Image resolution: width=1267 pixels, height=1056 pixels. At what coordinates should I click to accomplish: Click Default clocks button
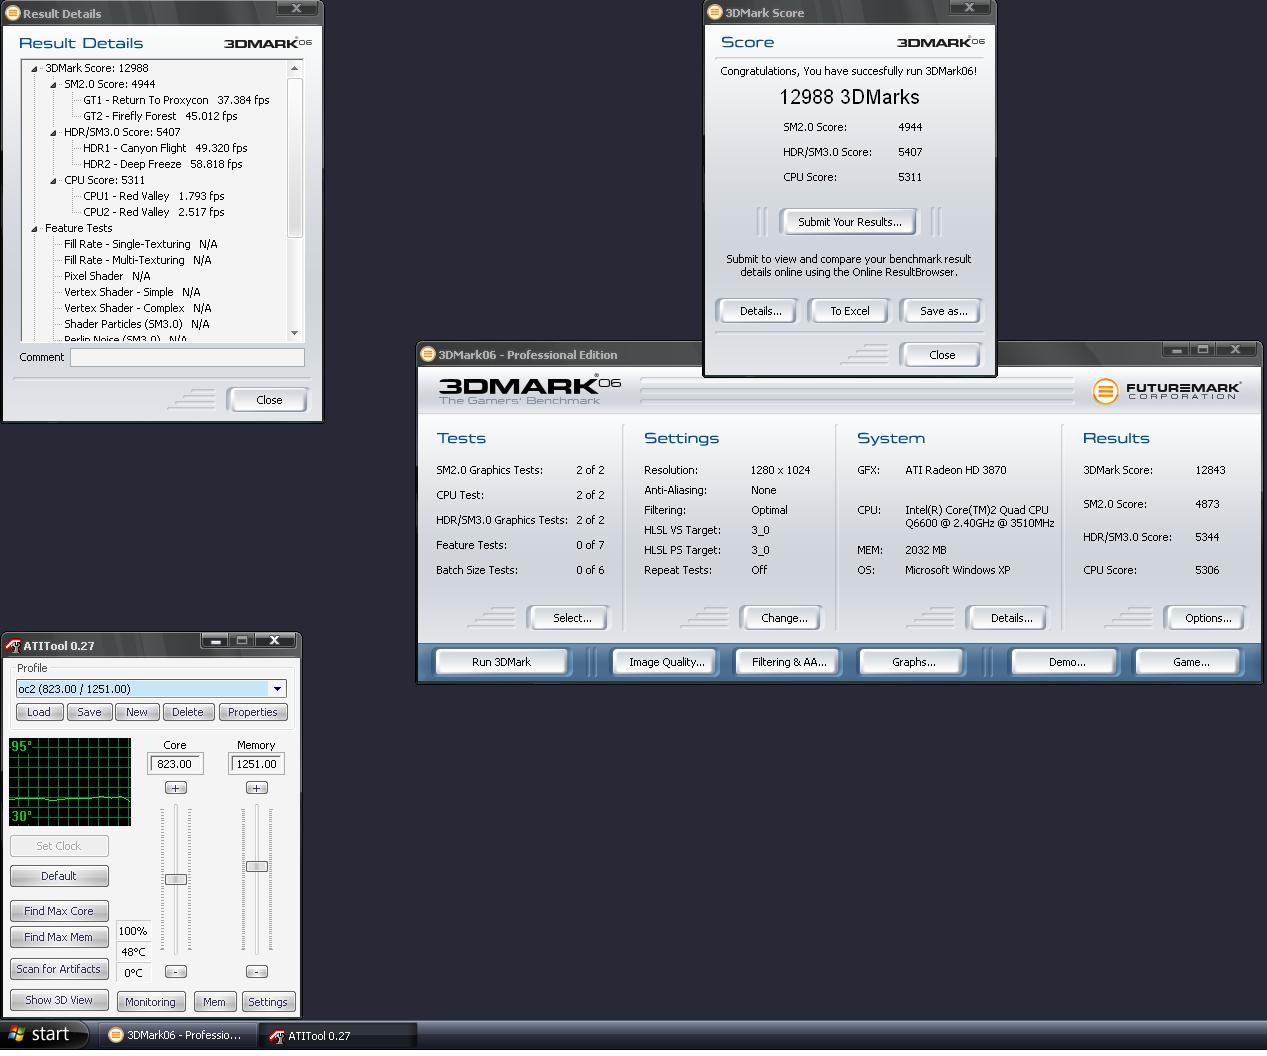(x=59, y=876)
